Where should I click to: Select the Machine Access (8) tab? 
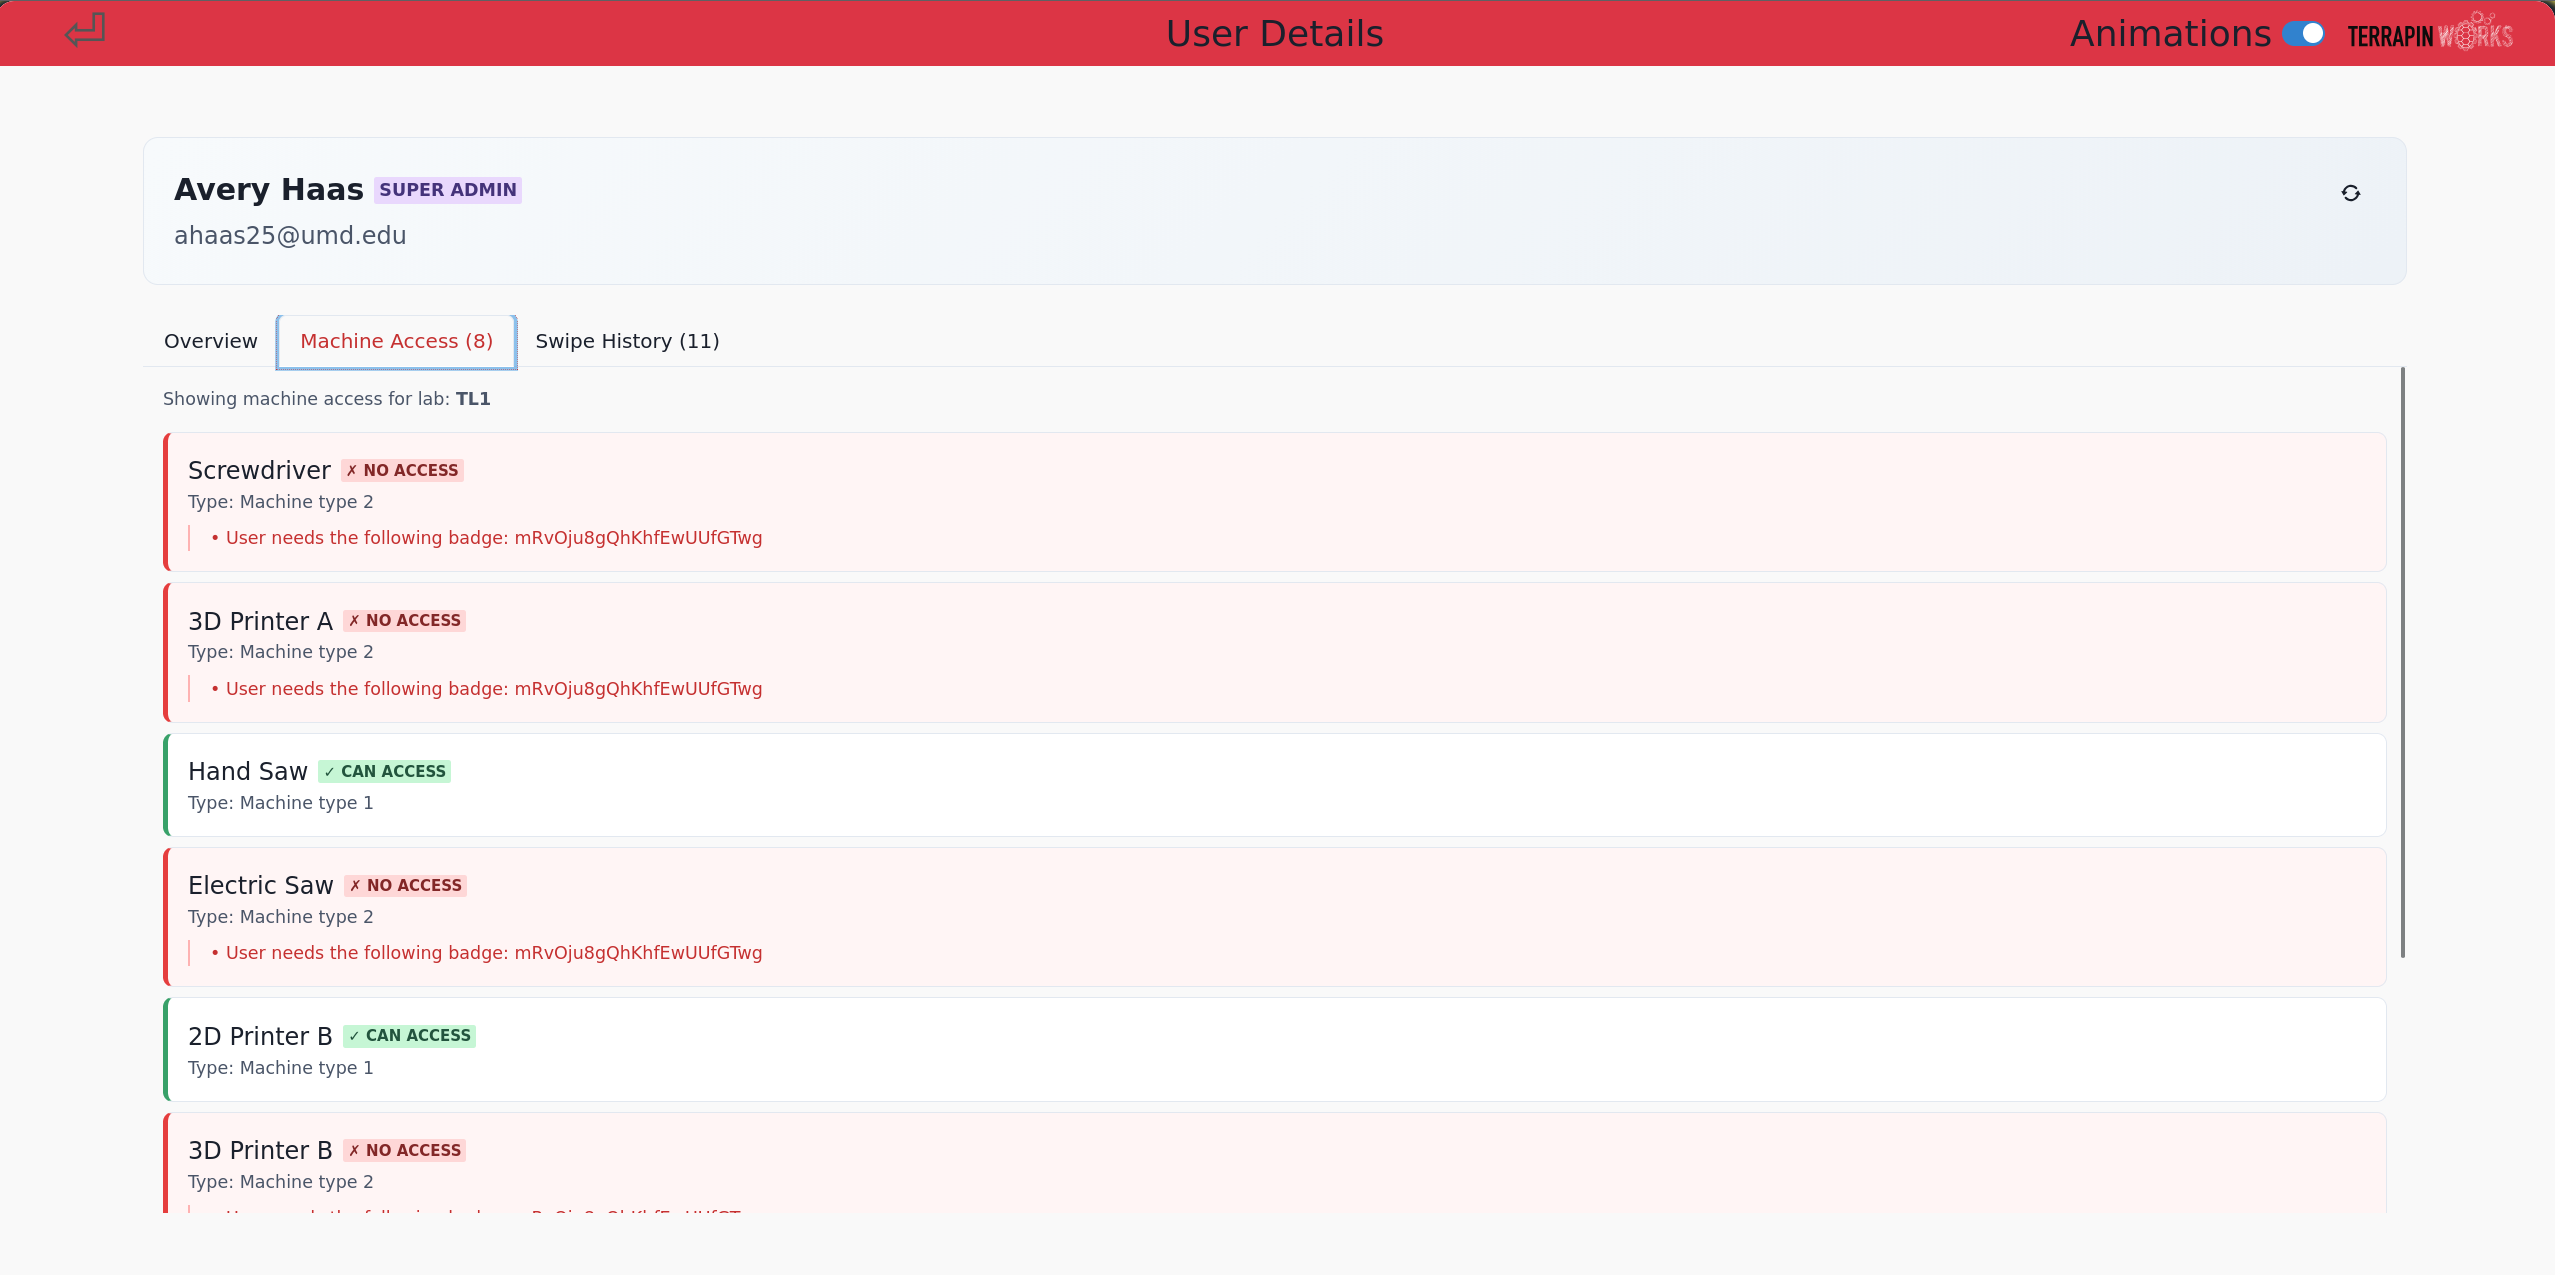(396, 341)
